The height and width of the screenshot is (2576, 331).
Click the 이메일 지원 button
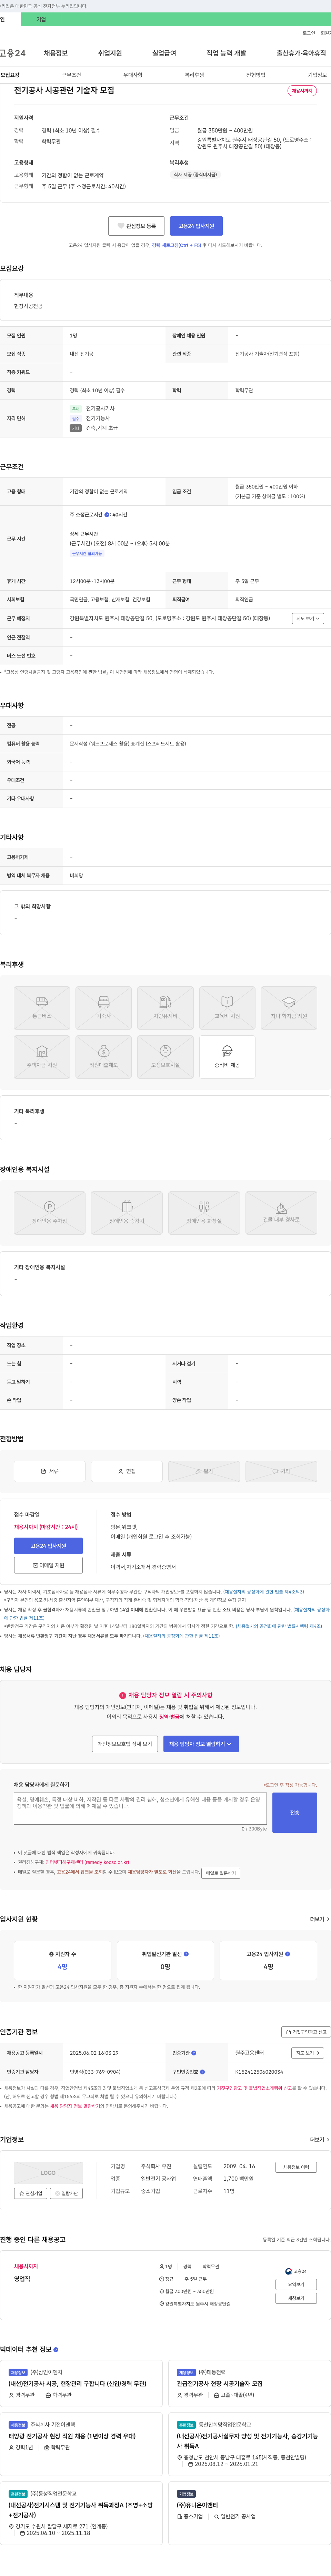(x=48, y=1565)
